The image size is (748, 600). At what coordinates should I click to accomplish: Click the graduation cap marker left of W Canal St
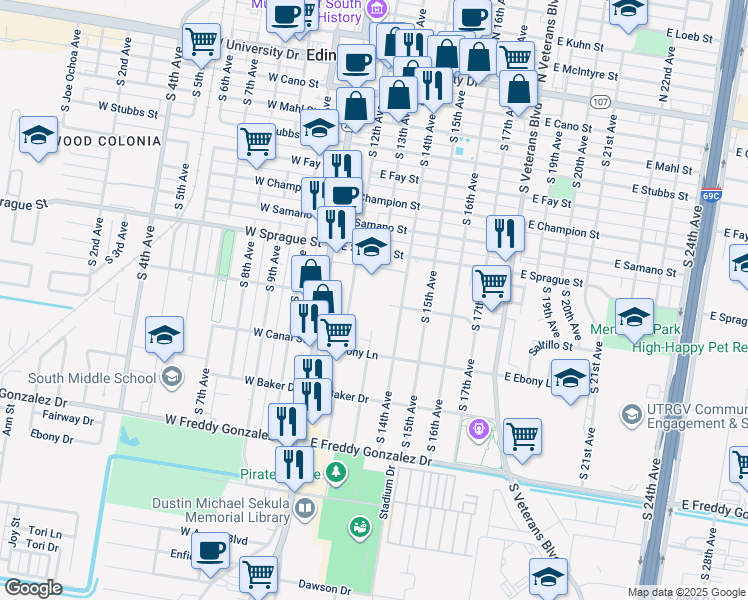[x=165, y=336]
